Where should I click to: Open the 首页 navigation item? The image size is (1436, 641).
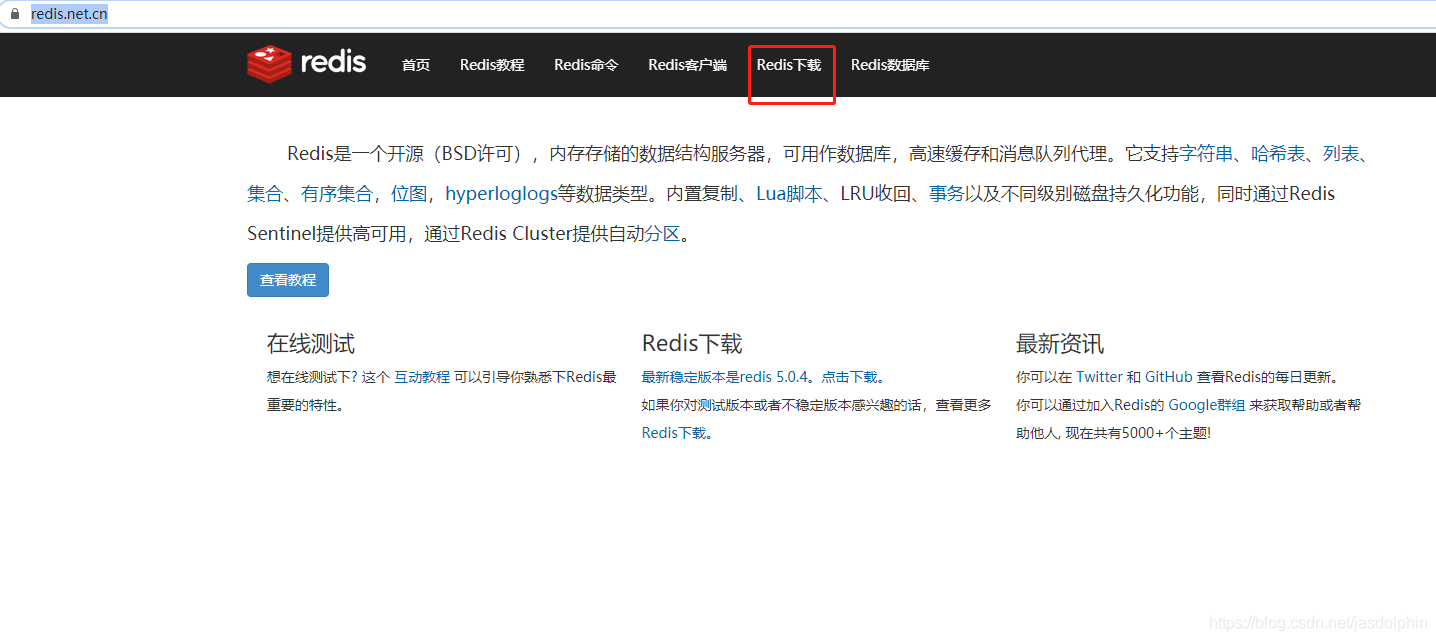click(416, 65)
